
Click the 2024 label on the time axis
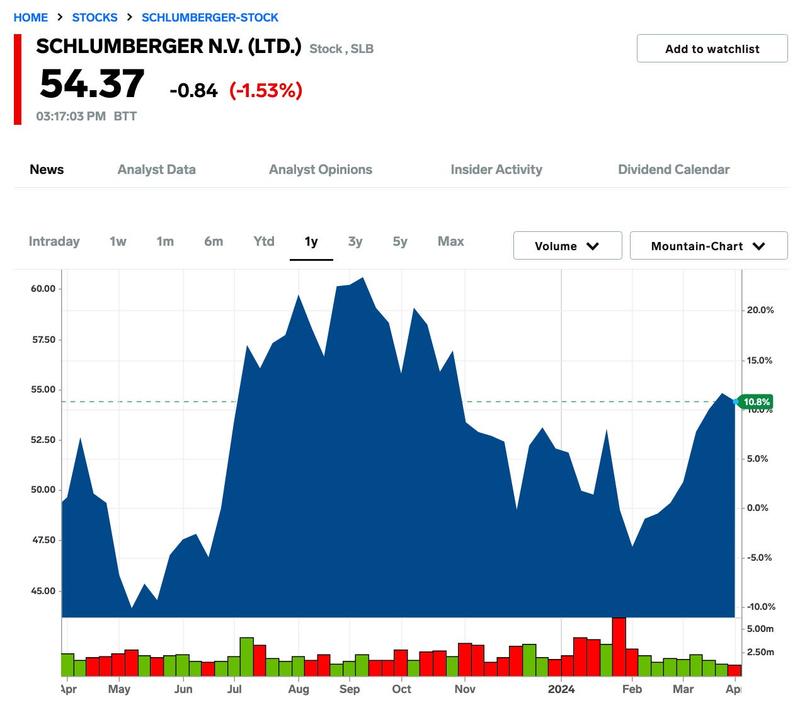pyautogui.click(x=561, y=689)
